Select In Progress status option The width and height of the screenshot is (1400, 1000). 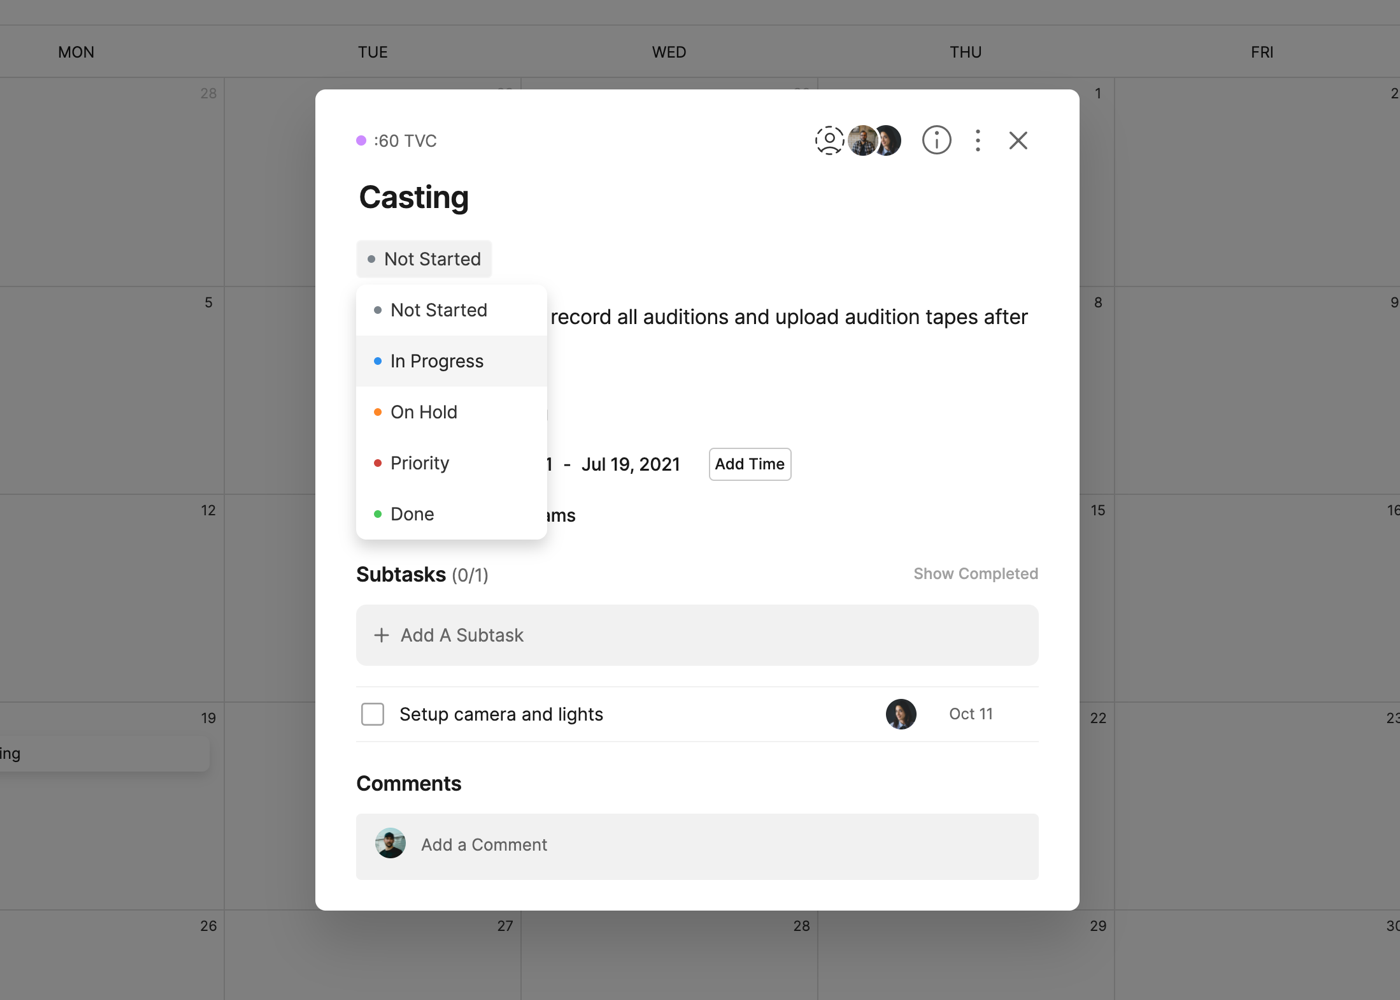pyautogui.click(x=437, y=361)
